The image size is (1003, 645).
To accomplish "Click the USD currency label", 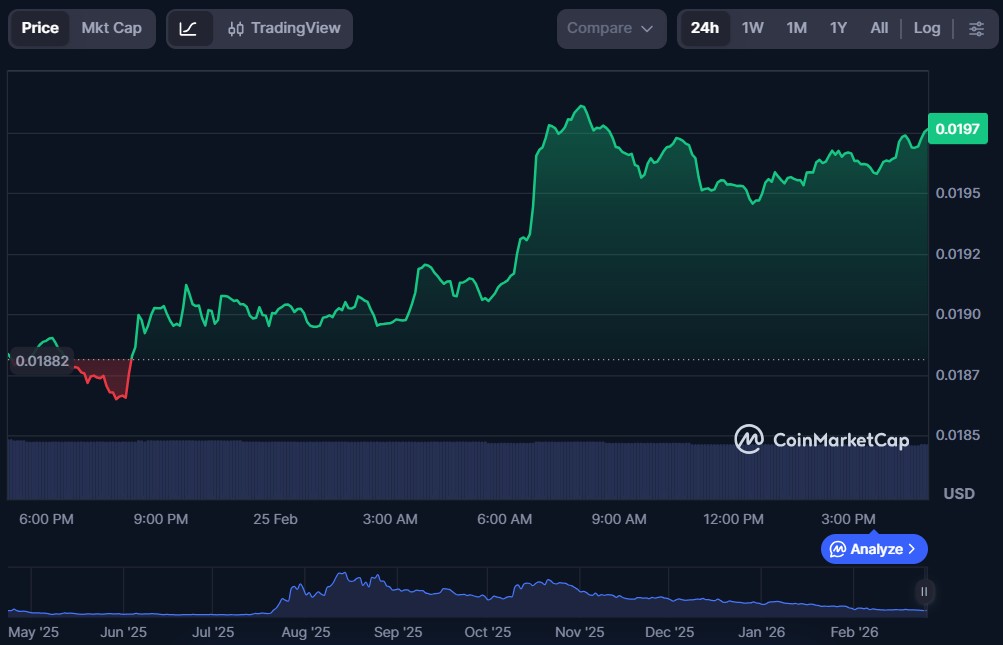I will pyautogui.click(x=959, y=494).
